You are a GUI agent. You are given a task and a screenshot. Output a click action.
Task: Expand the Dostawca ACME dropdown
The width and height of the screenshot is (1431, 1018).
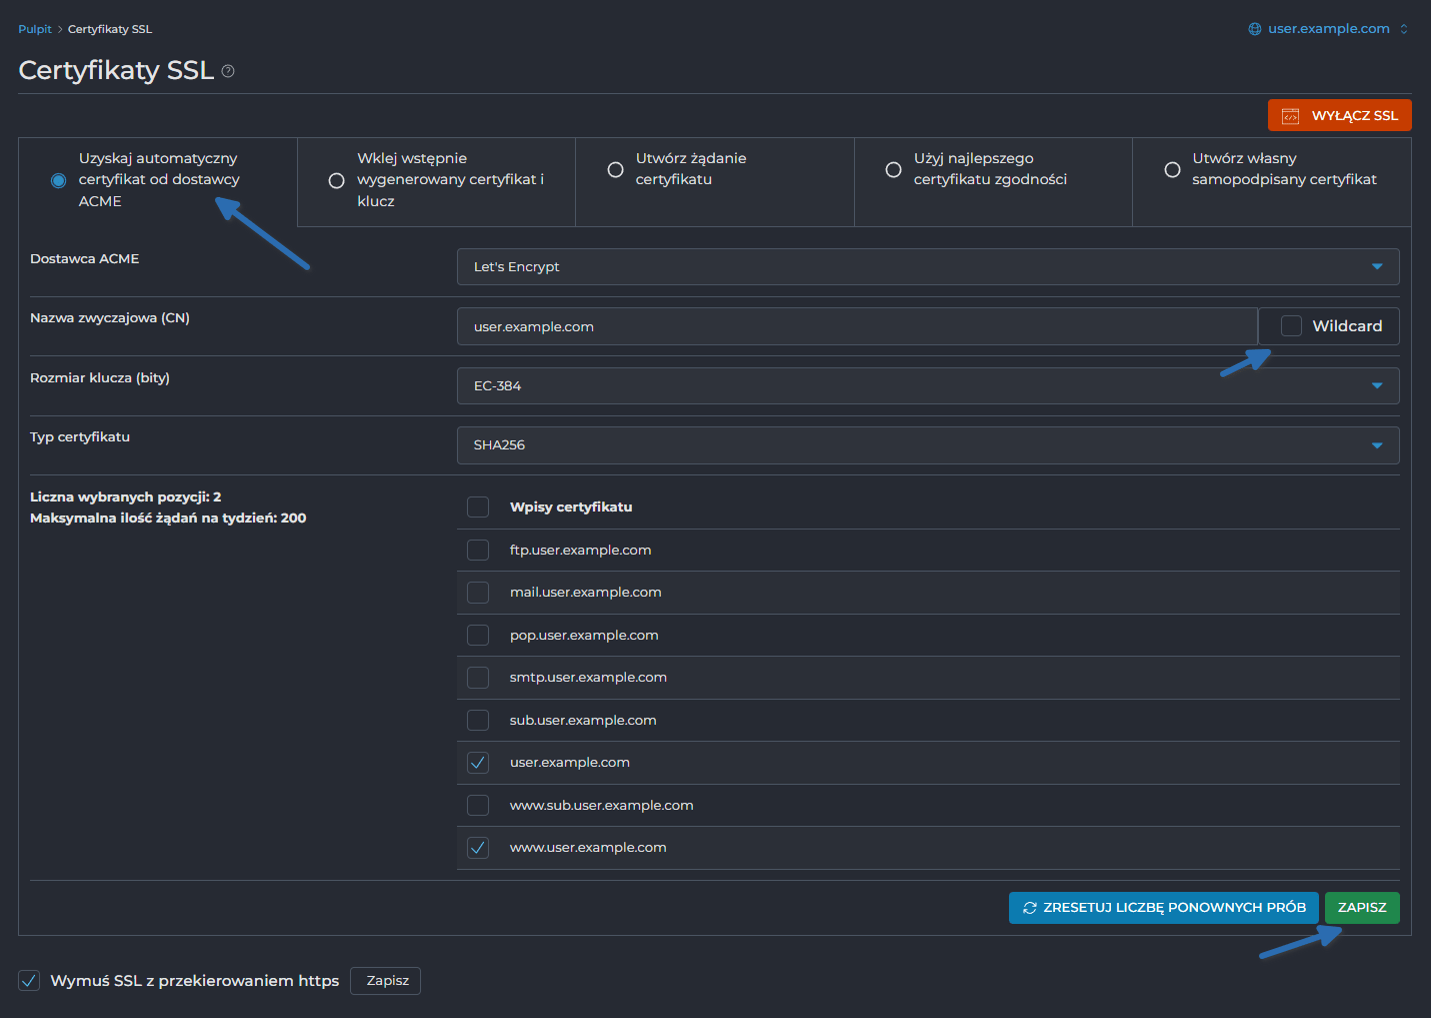point(1376,267)
